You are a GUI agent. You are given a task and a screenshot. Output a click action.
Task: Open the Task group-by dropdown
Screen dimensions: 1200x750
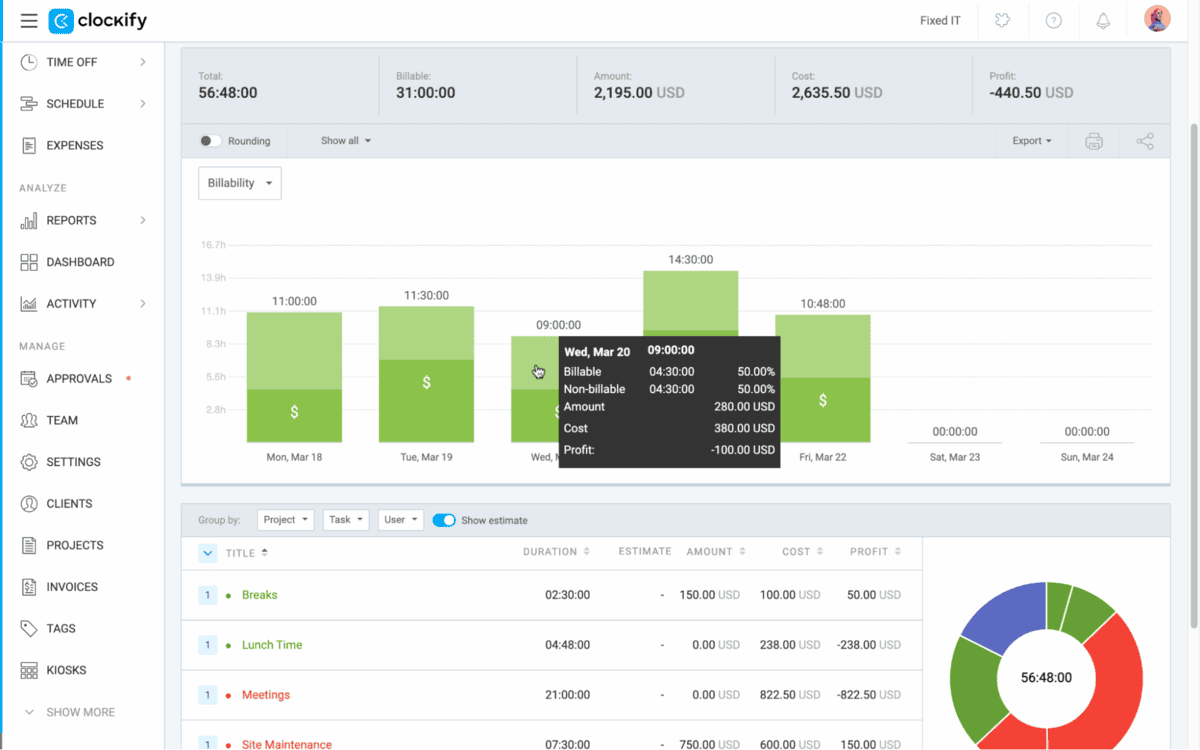pos(346,520)
